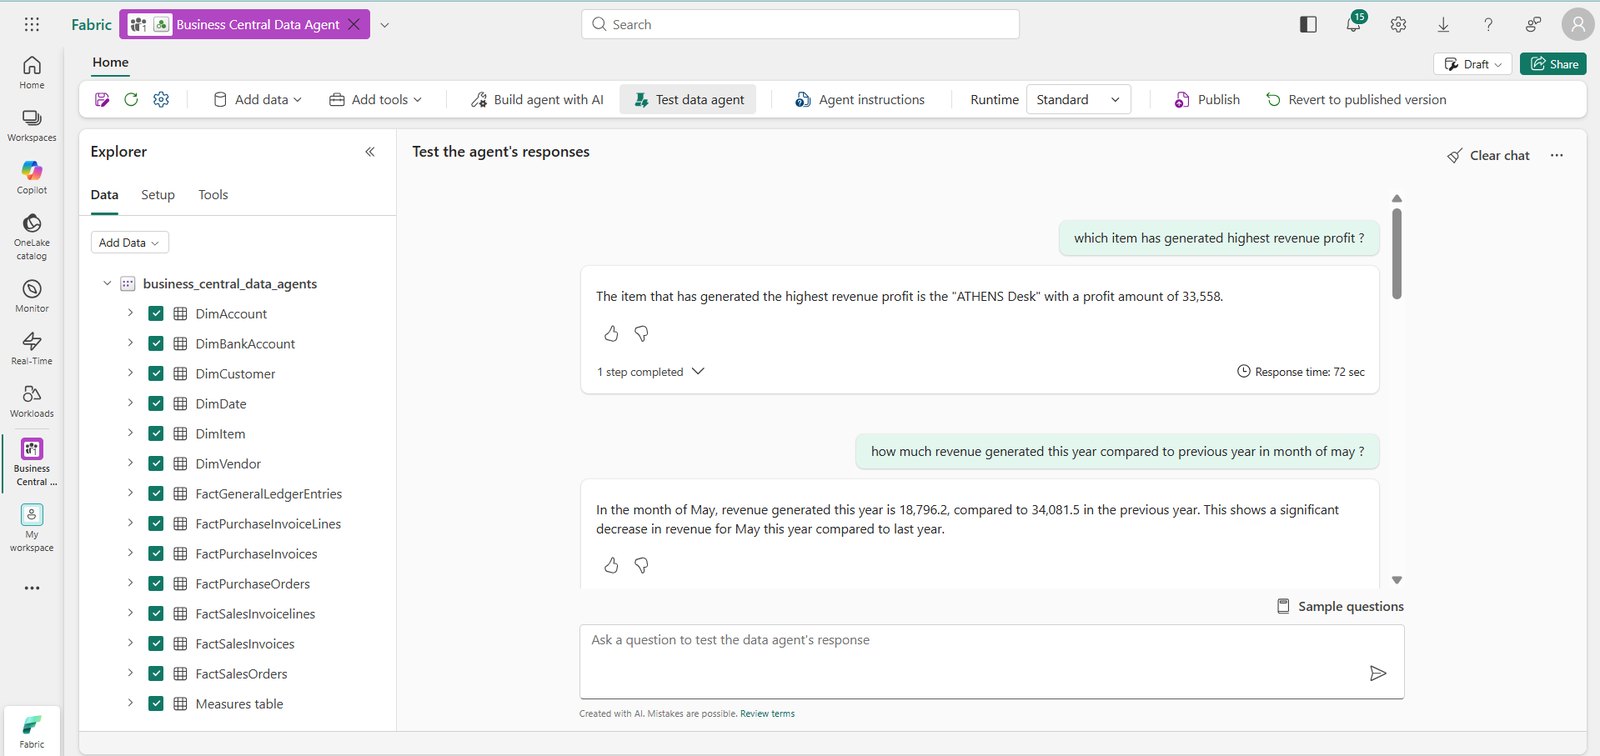1600x756 pixels.
Task: Expand the FactPurchaseOrders table
Action: tap(130, 583)
